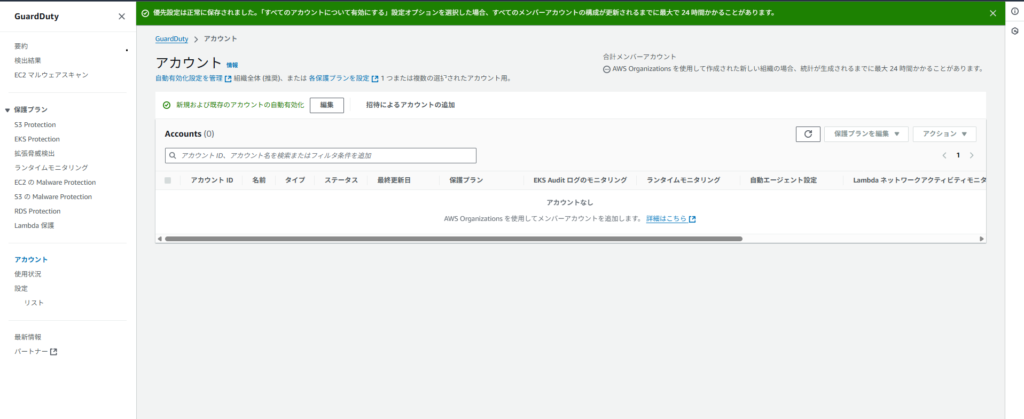The width and height of the screenshot is (1024, 419).
Task: Click page number 1 in pagination
Action: click(x=958, y=155)
